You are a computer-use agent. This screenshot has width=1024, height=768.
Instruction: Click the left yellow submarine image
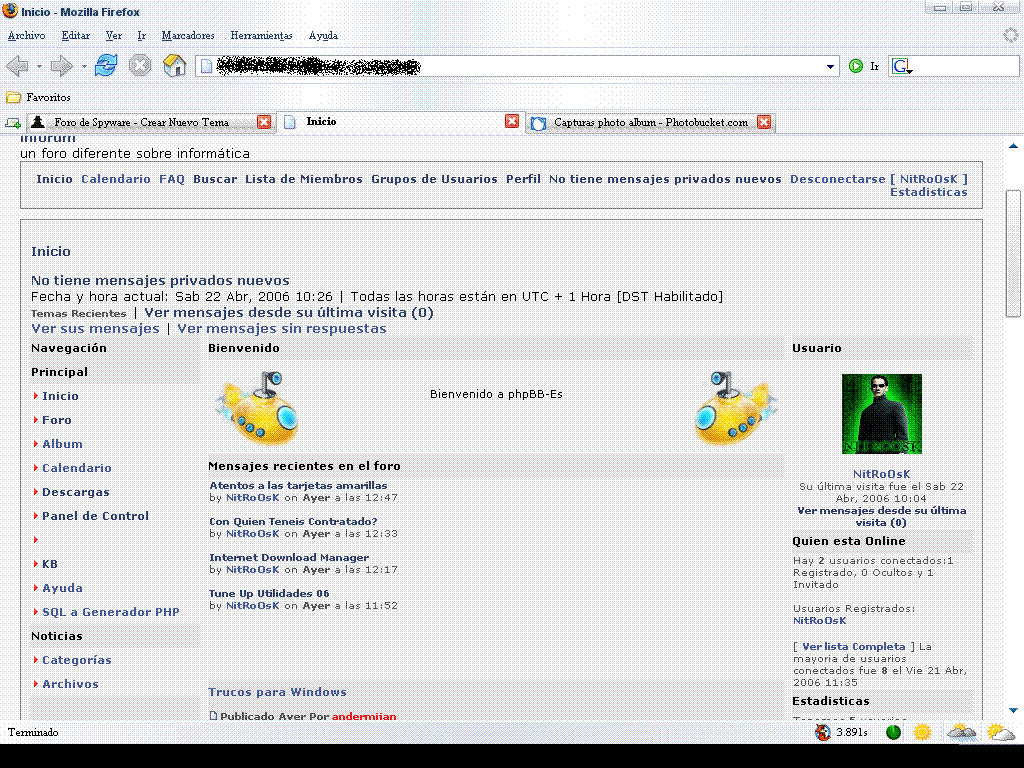click(x=257, y=409)
